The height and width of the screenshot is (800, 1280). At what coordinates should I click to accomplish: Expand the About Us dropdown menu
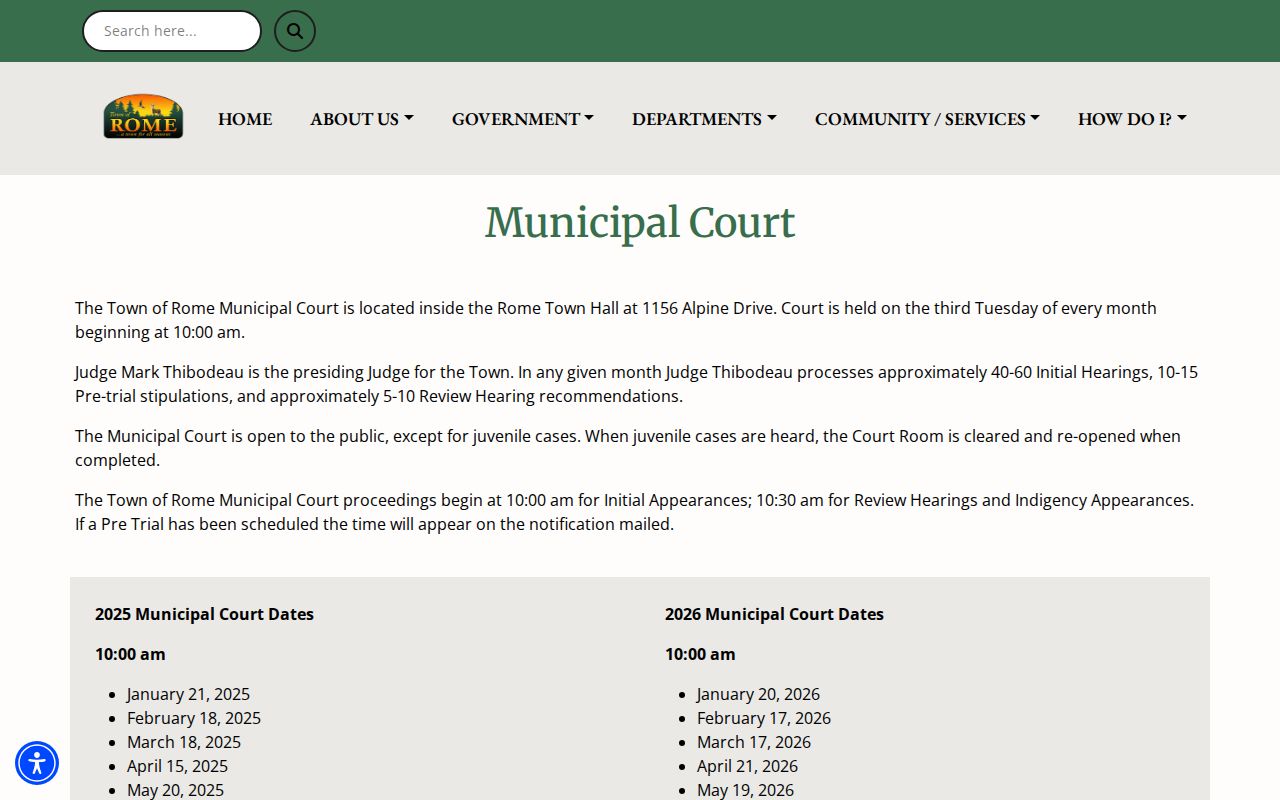click(362, 119)
